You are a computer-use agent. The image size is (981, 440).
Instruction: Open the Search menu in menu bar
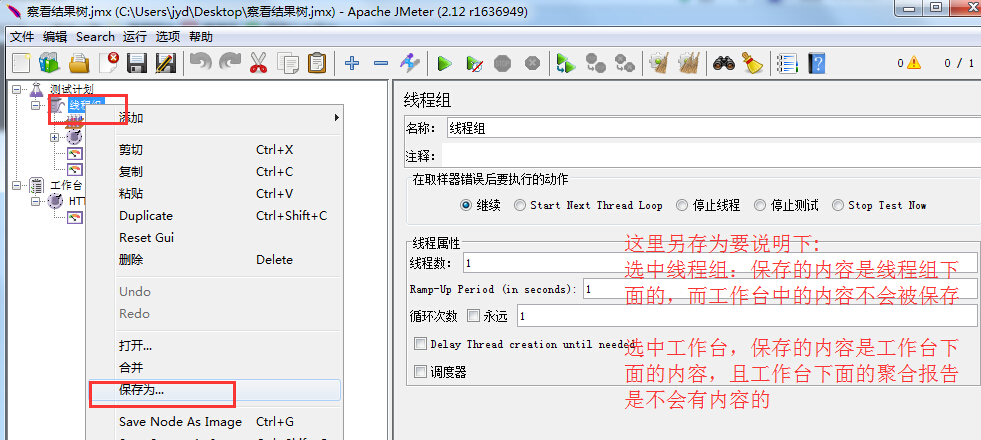[x=95, y=36]
